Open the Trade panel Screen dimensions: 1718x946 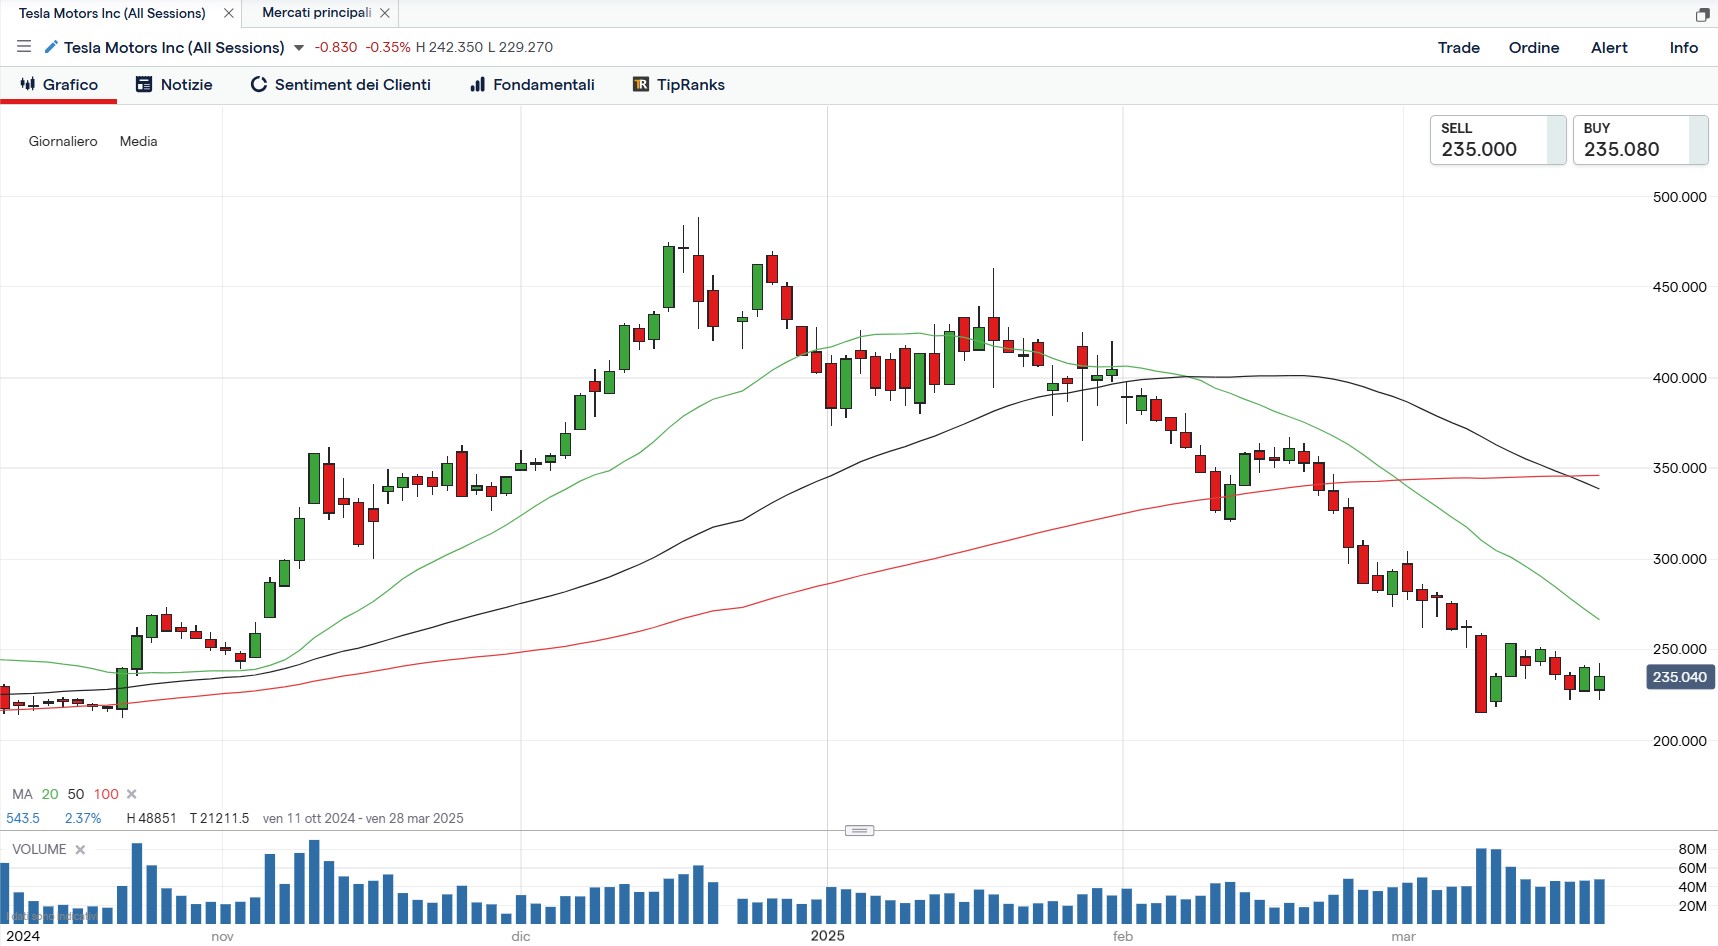point(1458,48)
